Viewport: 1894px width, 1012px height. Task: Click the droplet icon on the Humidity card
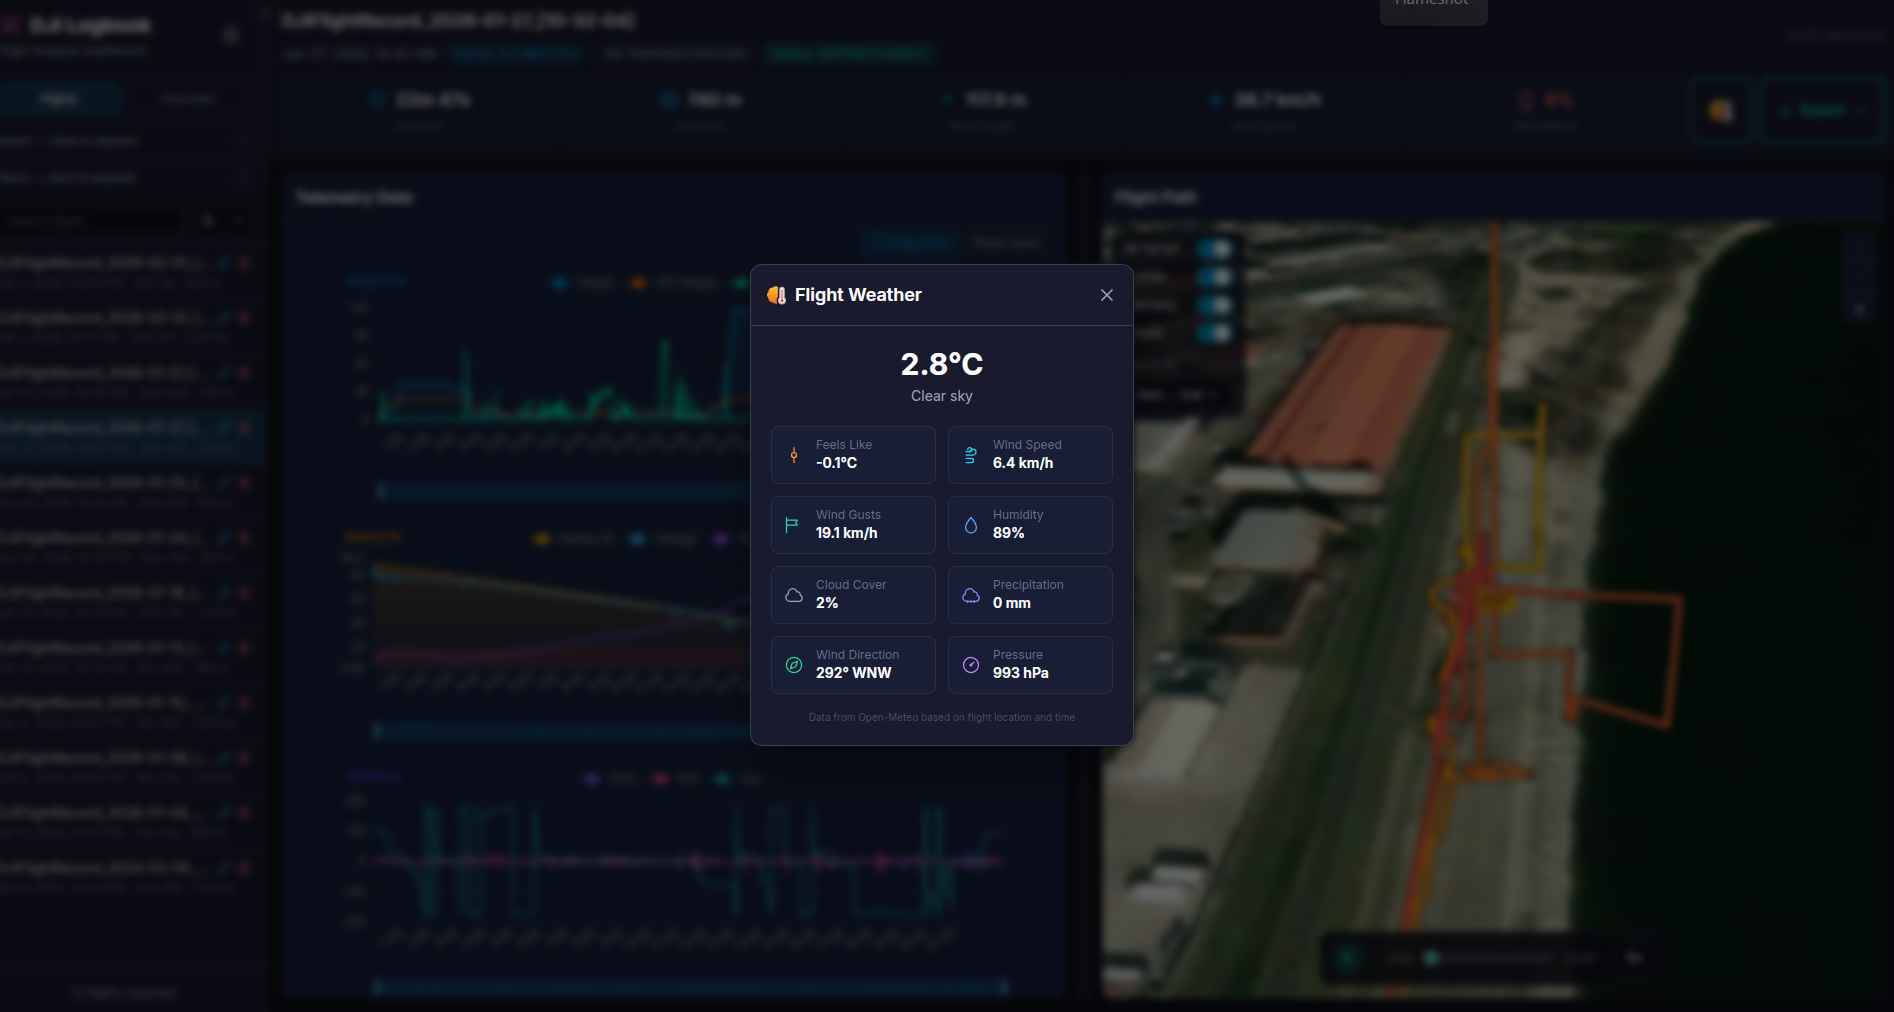pyautogui.click(x=969, y=525)
